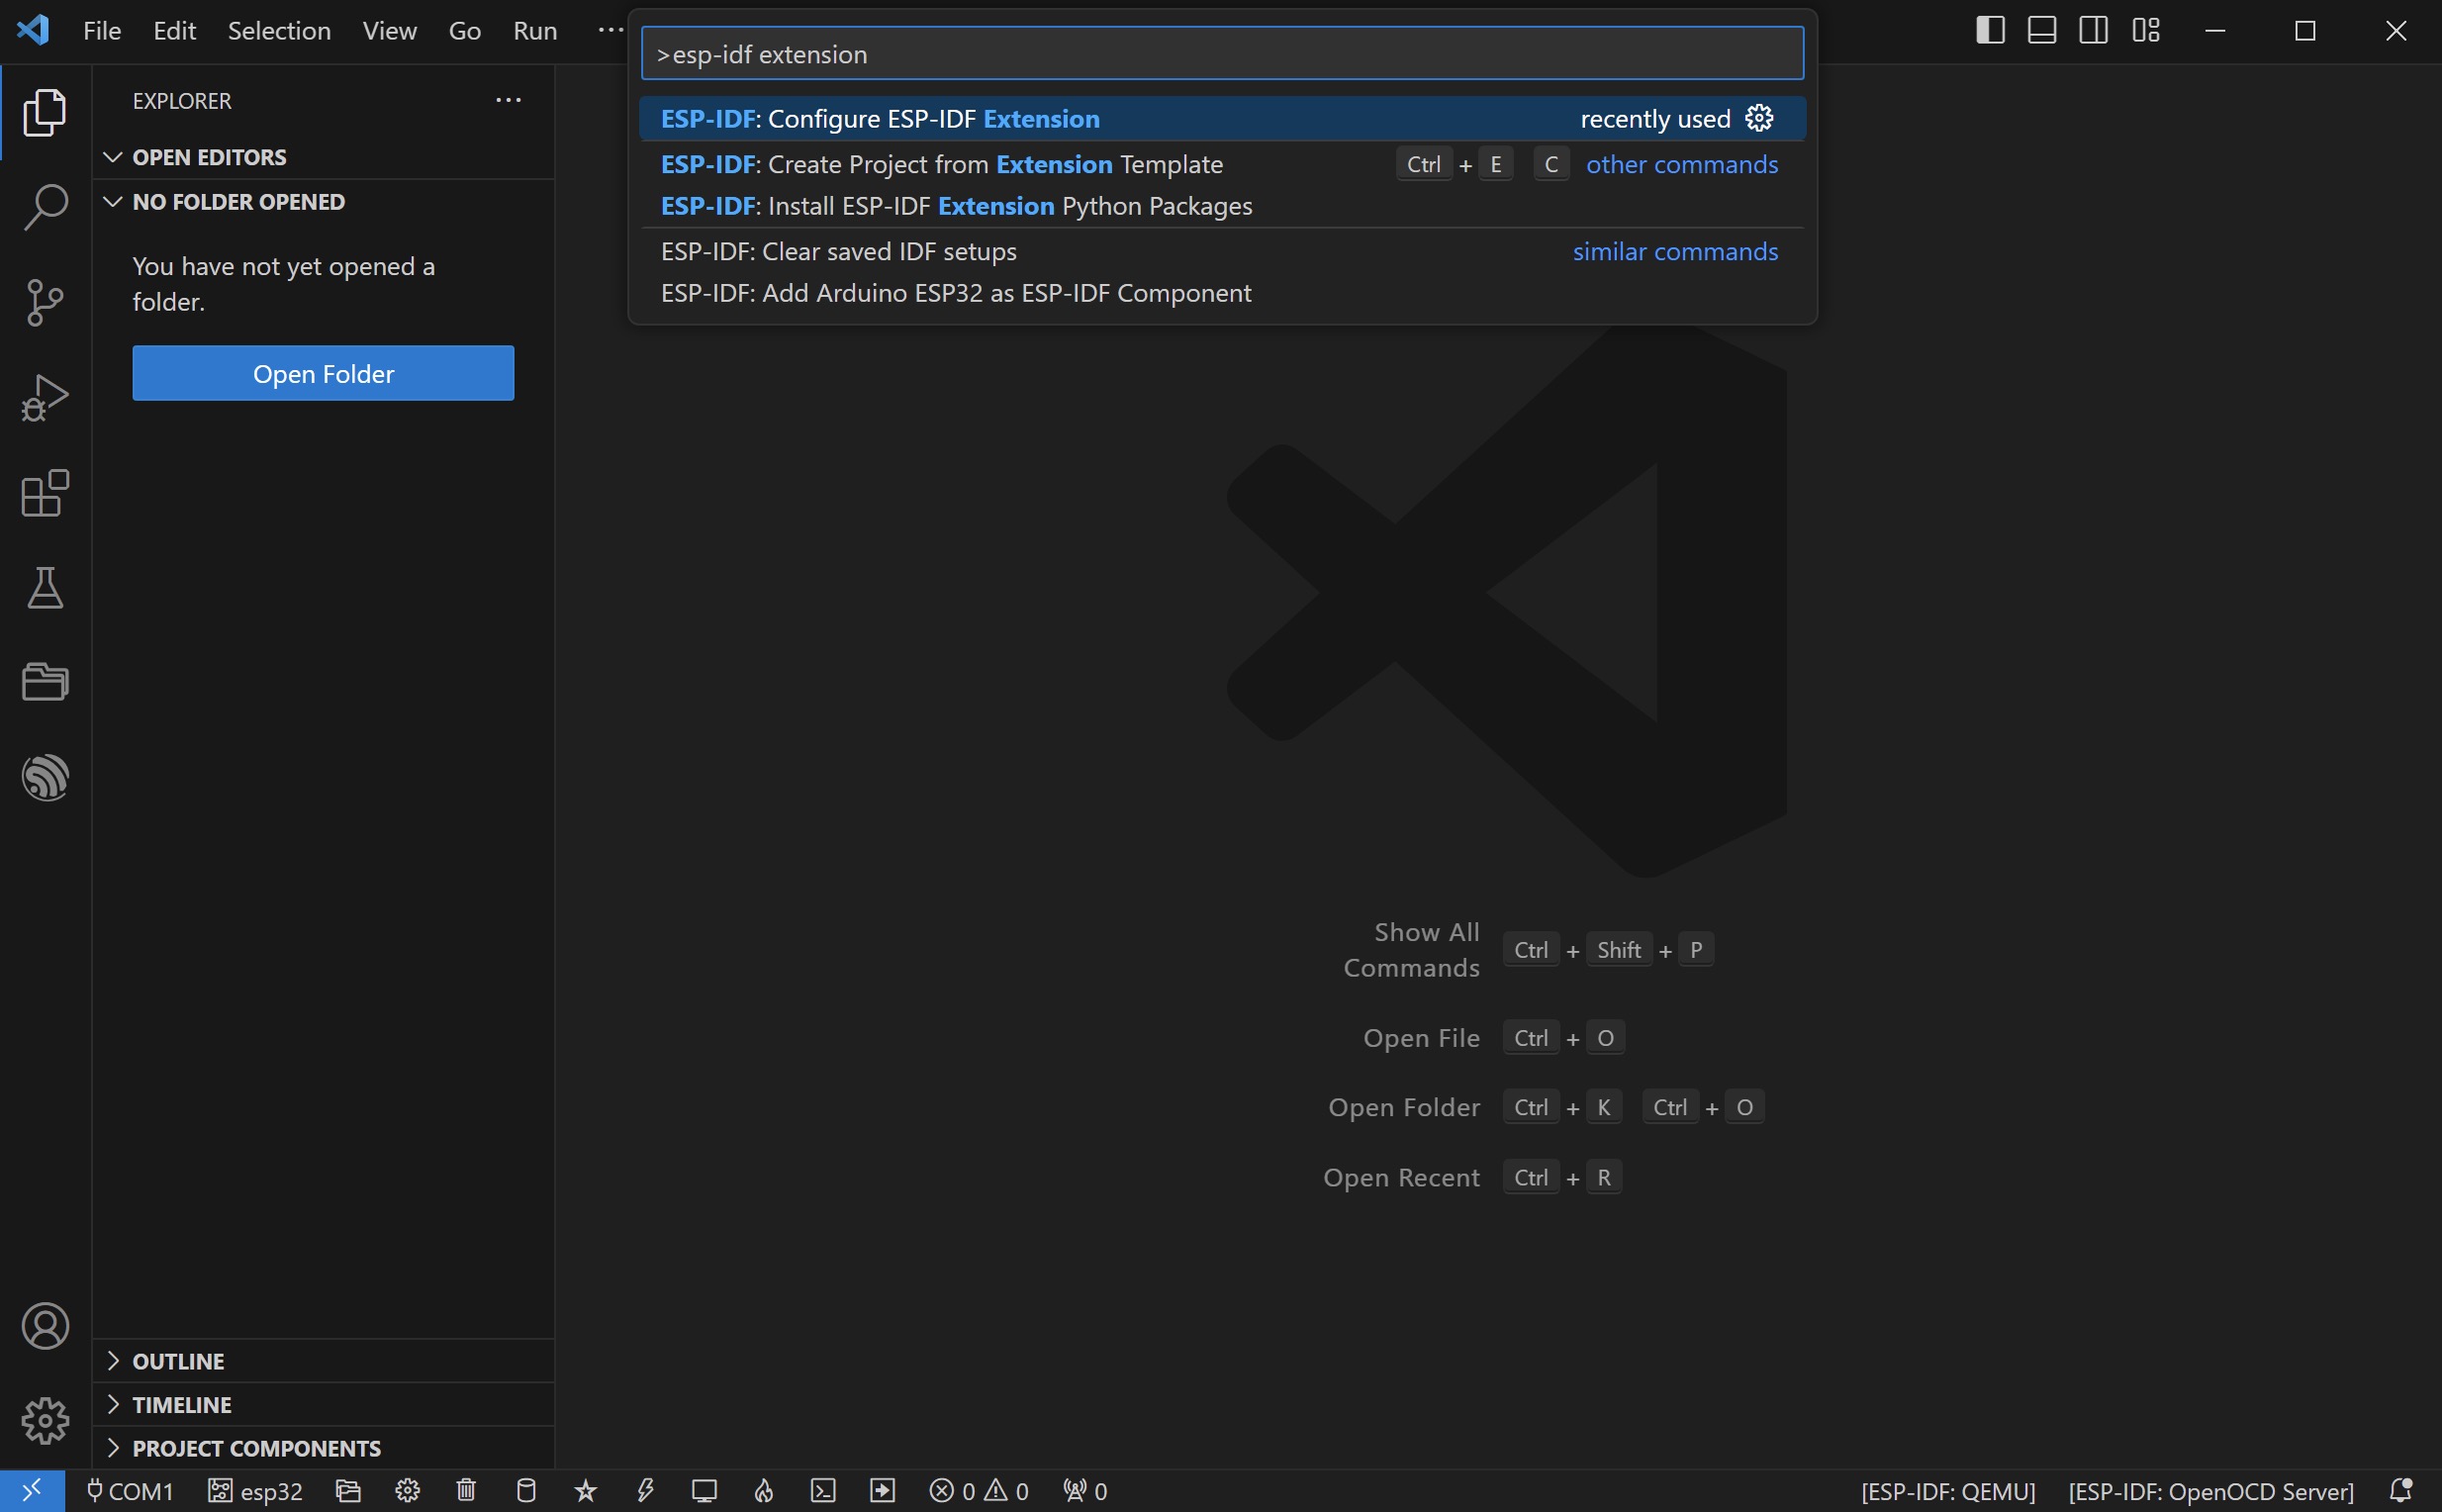Screen dimensions: 2442x1512
Task: Click the Build Project cylinder icon
Action: (x=526, y=1491)
